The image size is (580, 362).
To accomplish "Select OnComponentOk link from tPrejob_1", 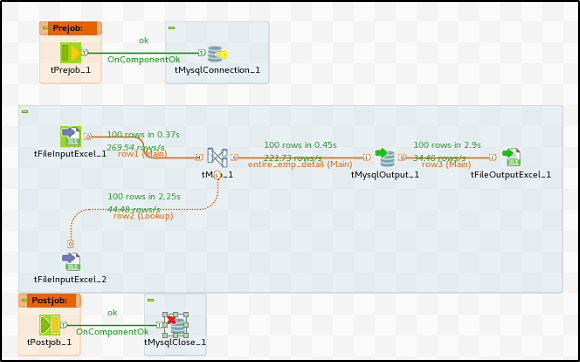I will pos(144,59).
